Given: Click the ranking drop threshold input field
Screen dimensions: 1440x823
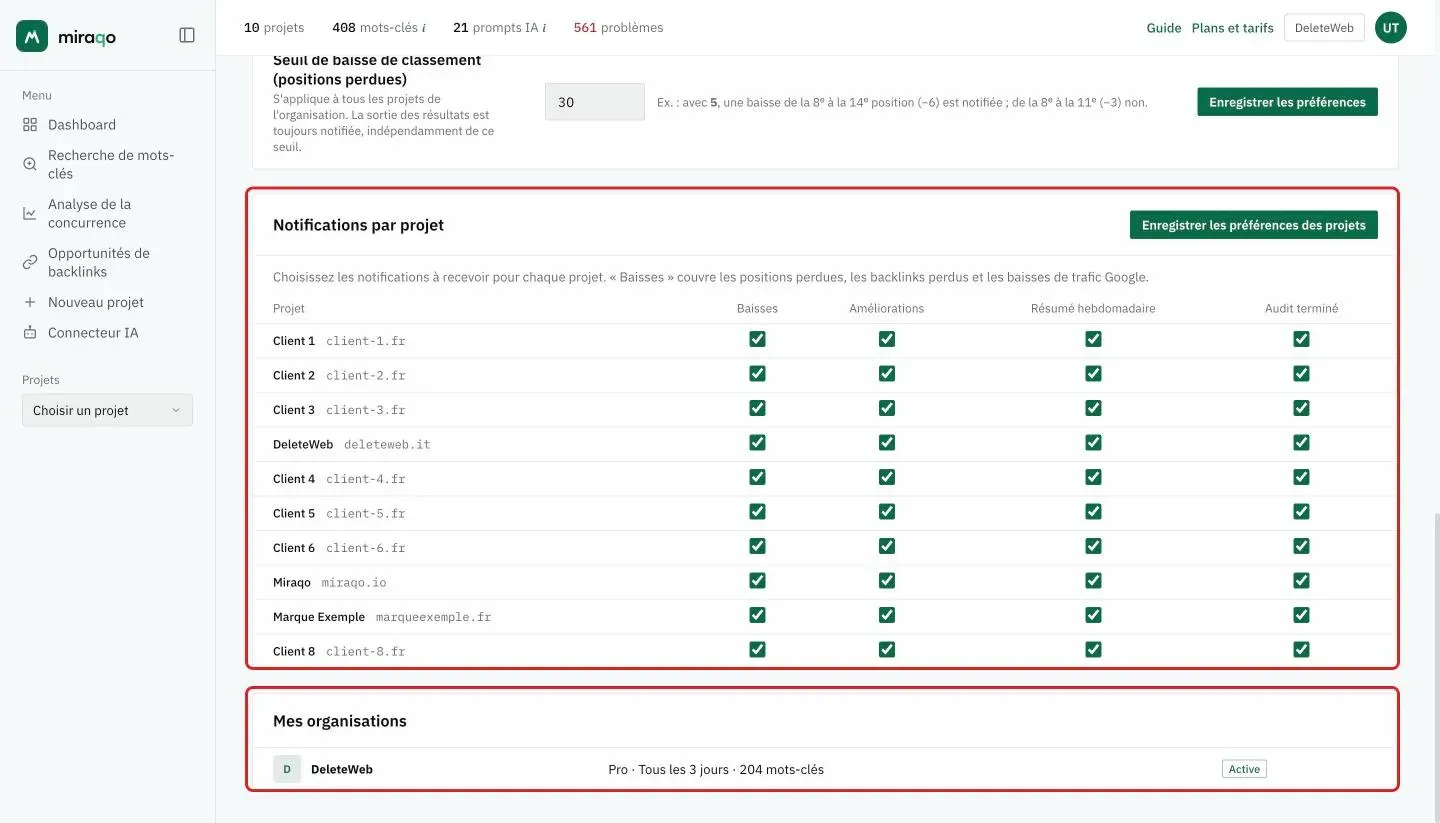Looking at the screenshot, I should [x=595, y=102].
